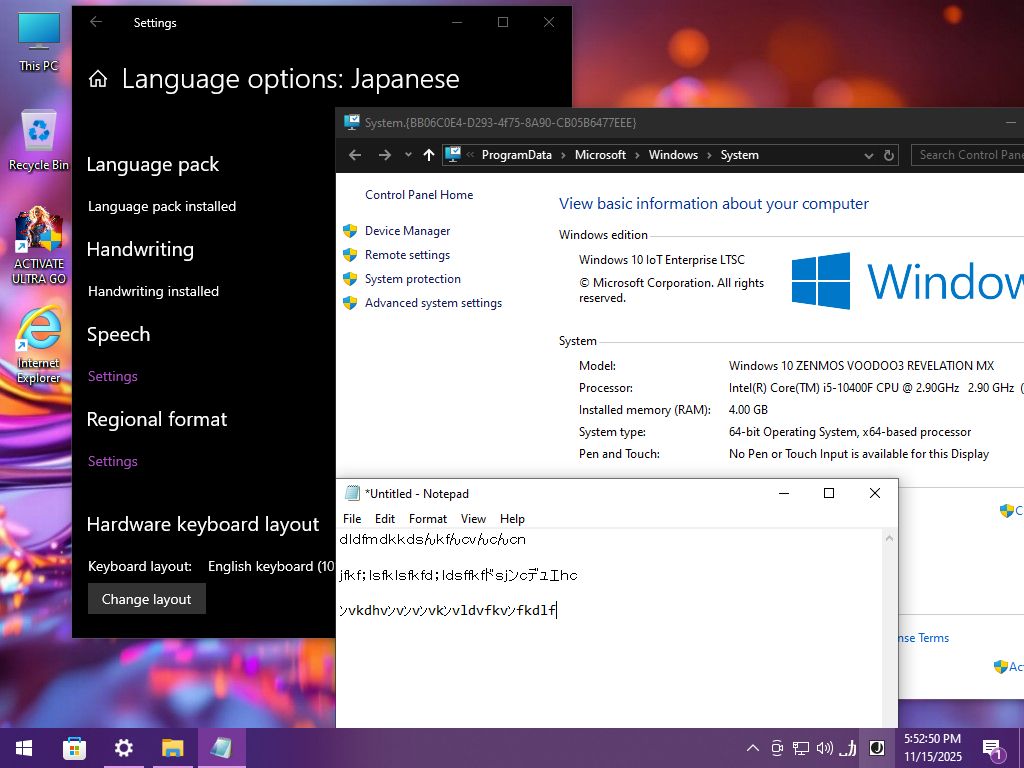Select Windows breadcrumb in address bar

[673, 155]
